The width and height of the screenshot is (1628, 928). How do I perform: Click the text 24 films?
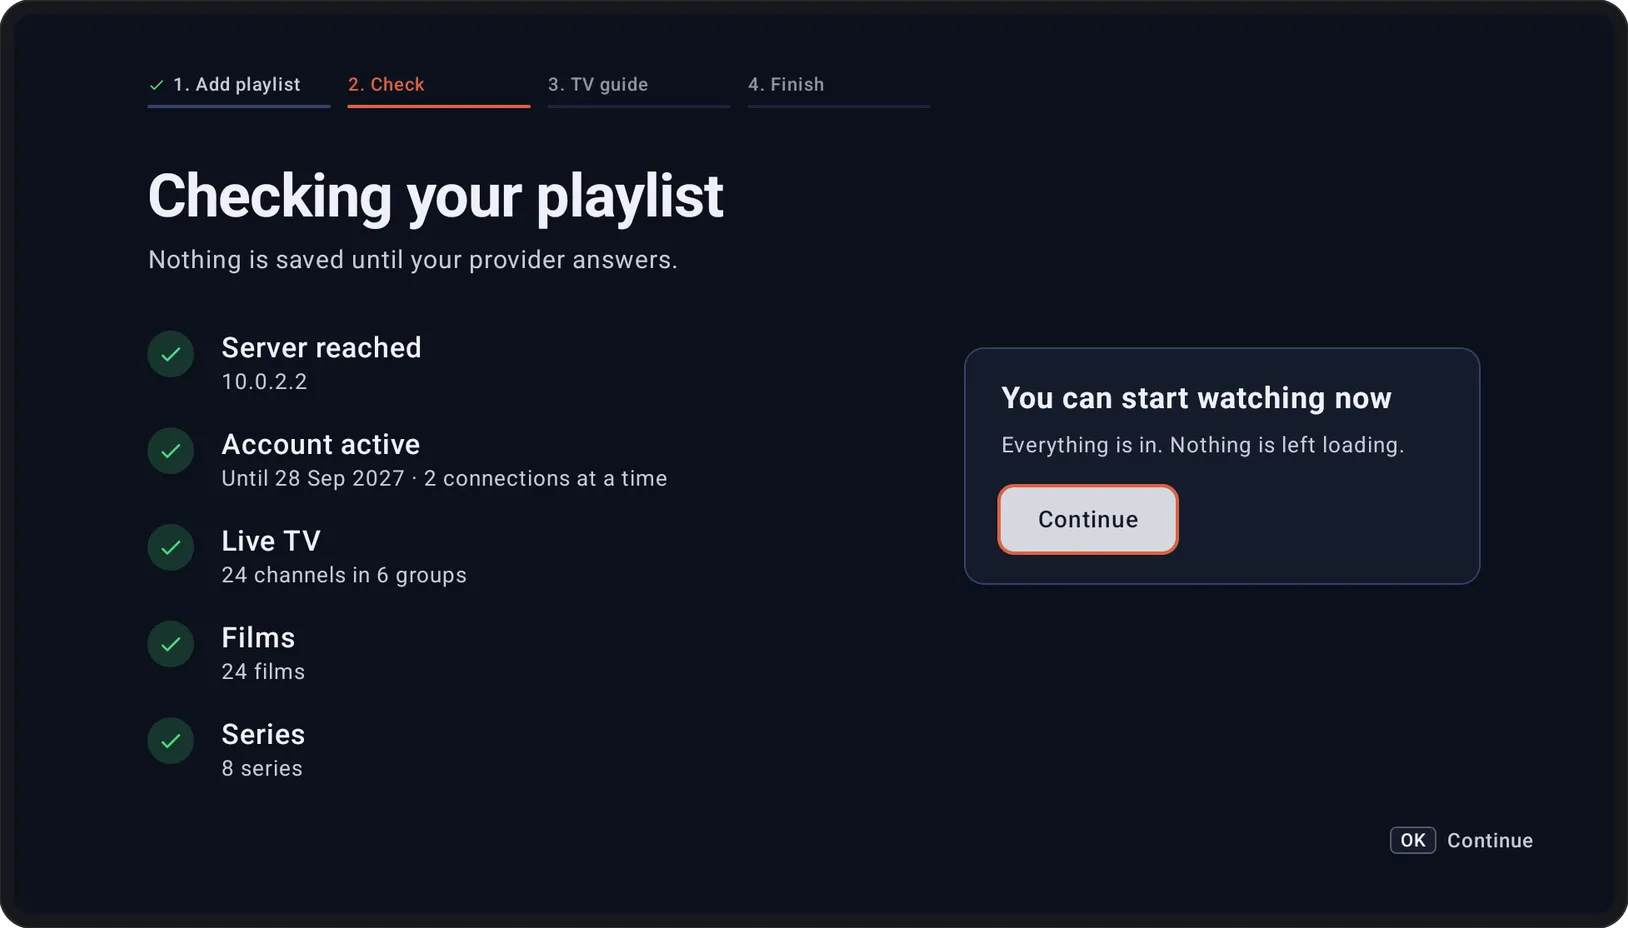(263, 672)
